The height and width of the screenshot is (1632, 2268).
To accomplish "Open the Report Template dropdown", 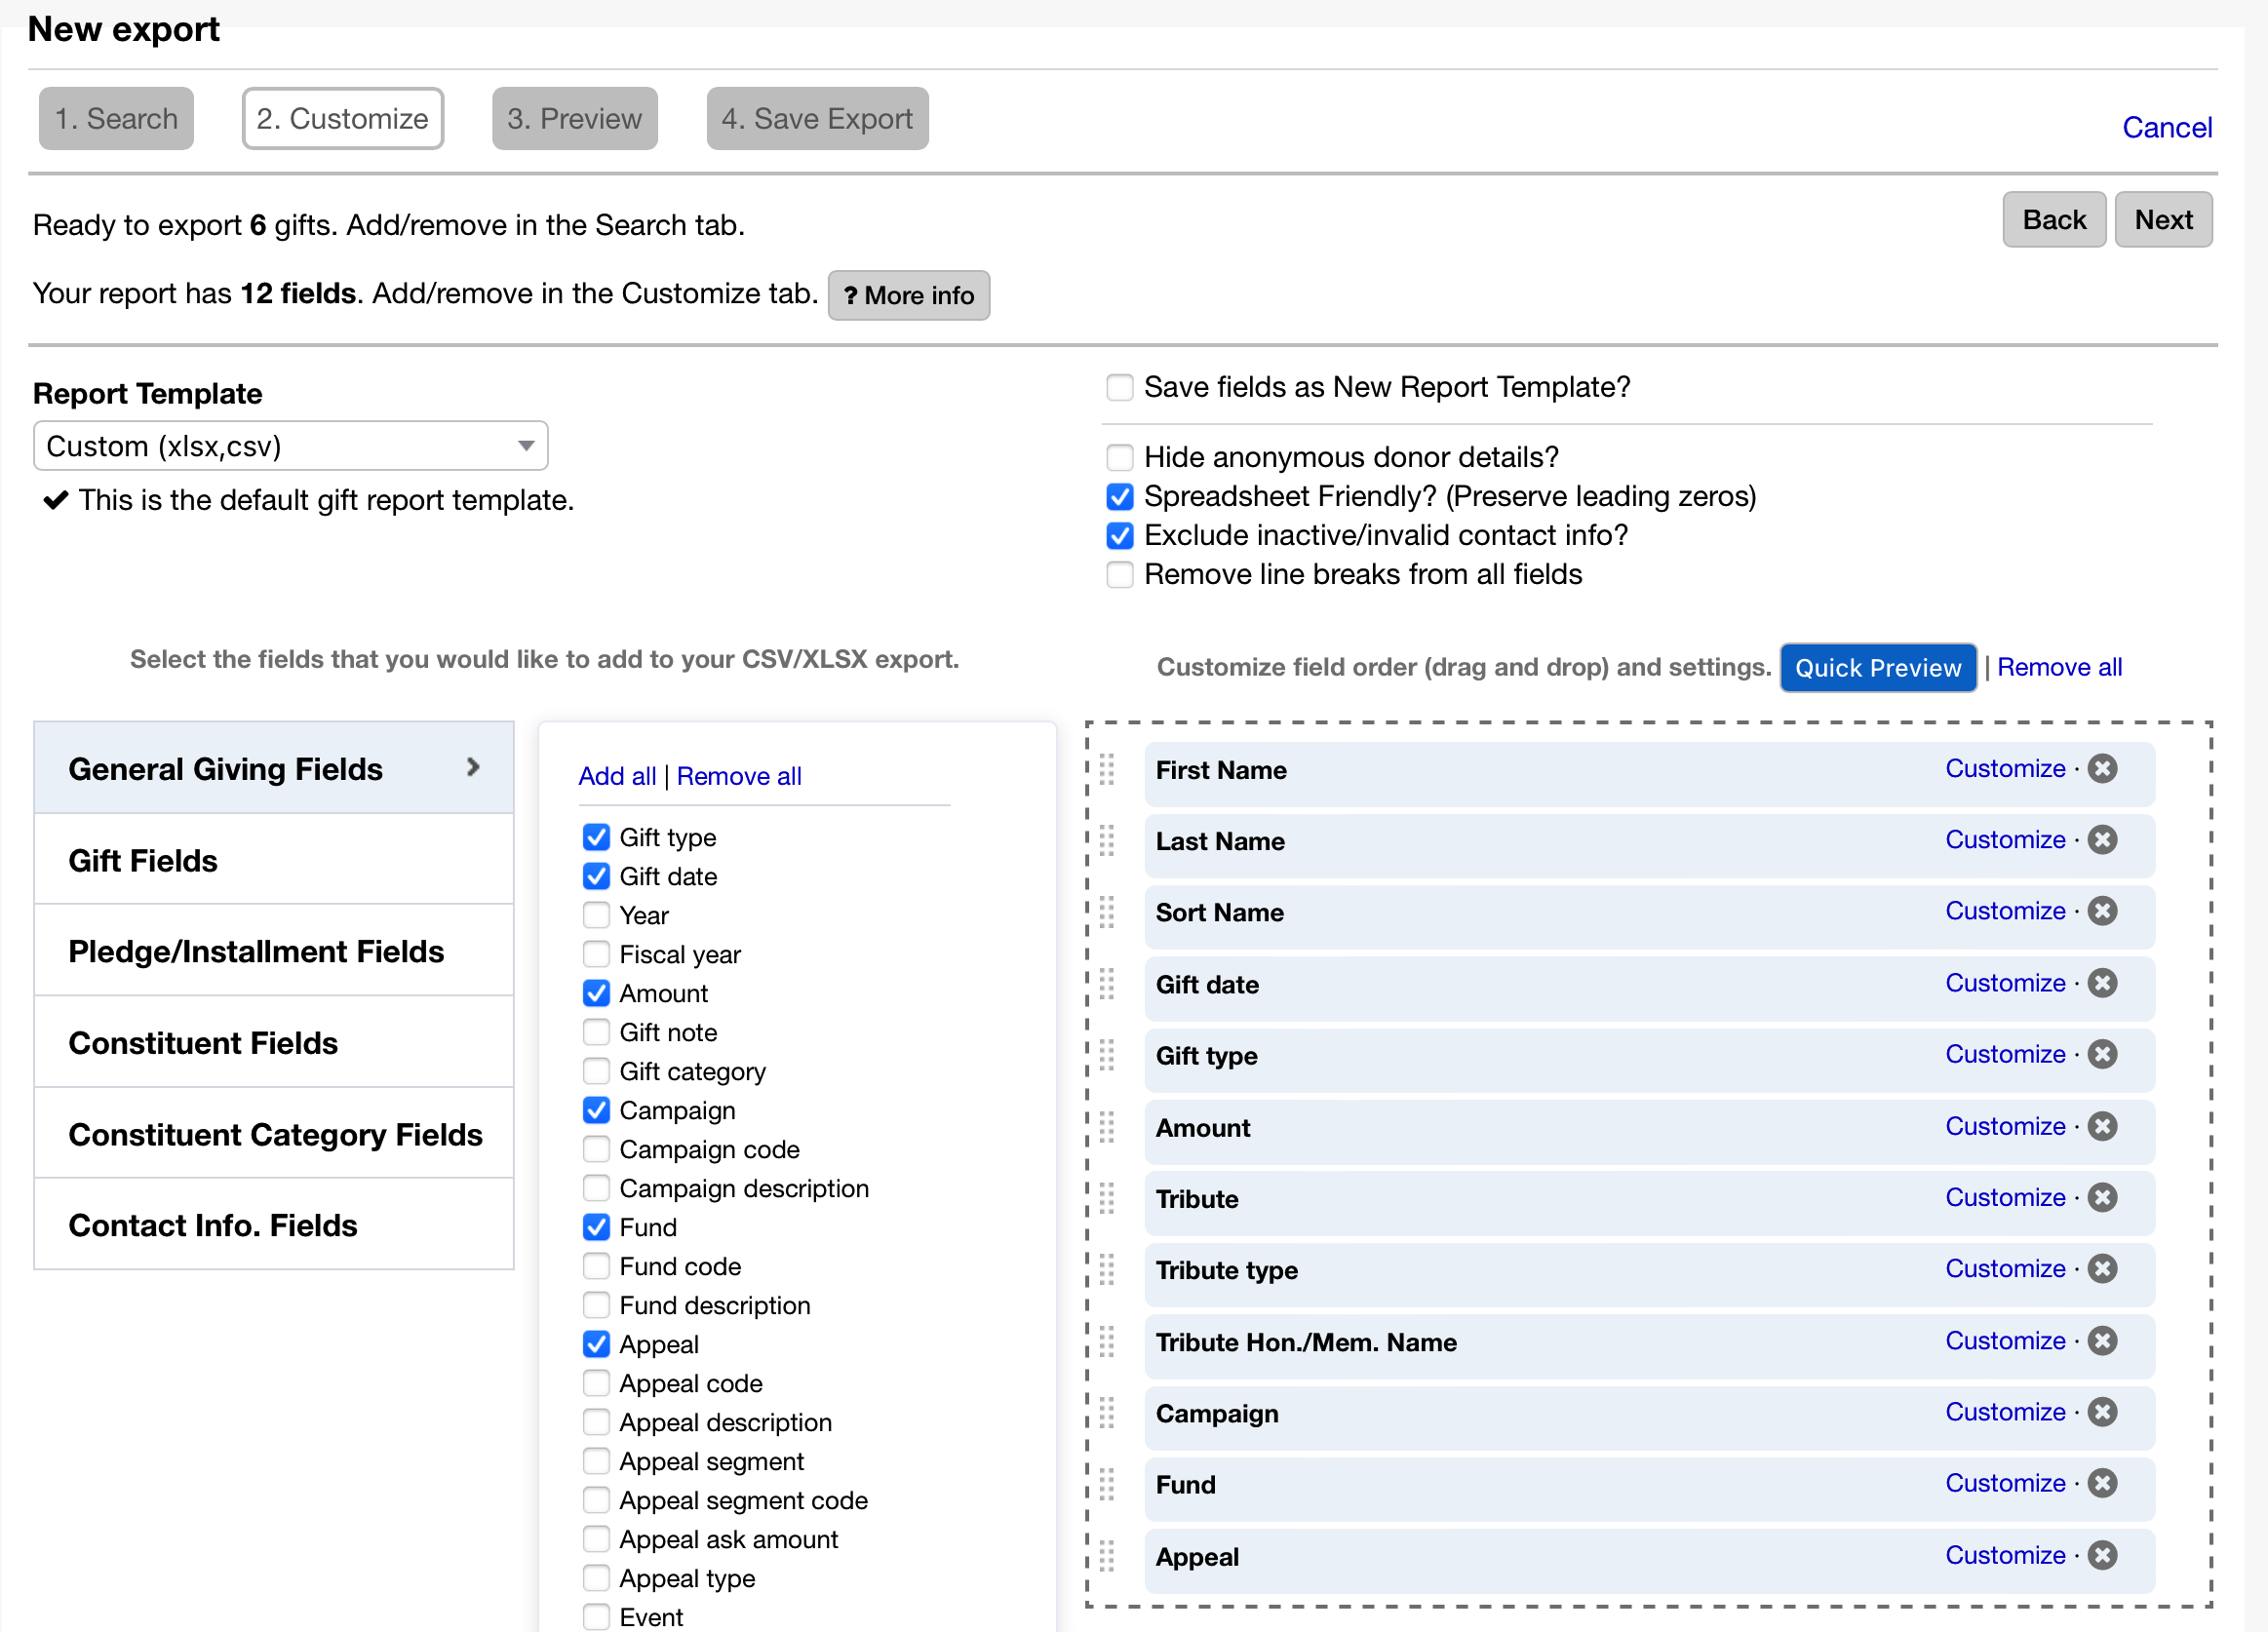I will click(x=290, y=446).
